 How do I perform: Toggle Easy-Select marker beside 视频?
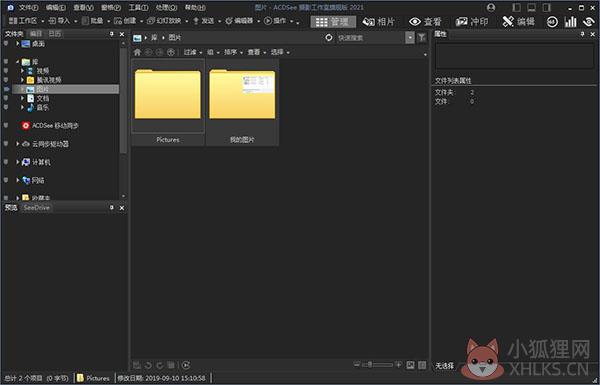tap(6, 71)
